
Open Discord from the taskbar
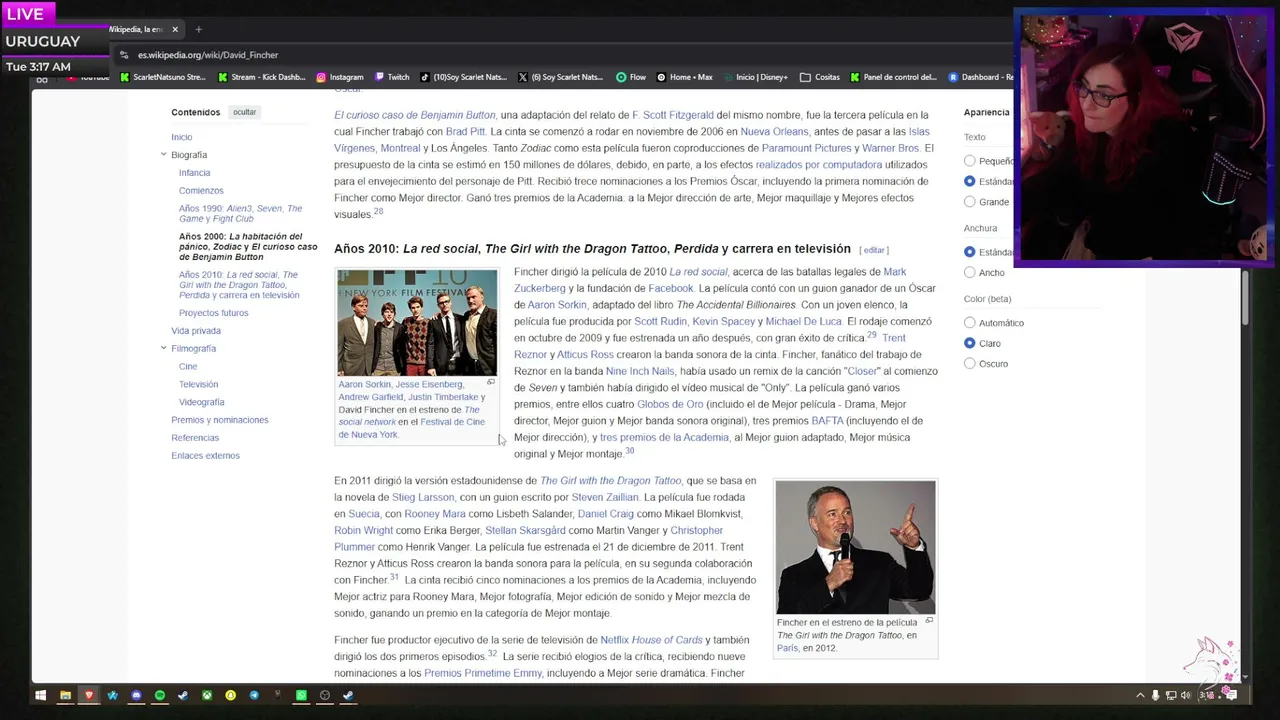136,695
